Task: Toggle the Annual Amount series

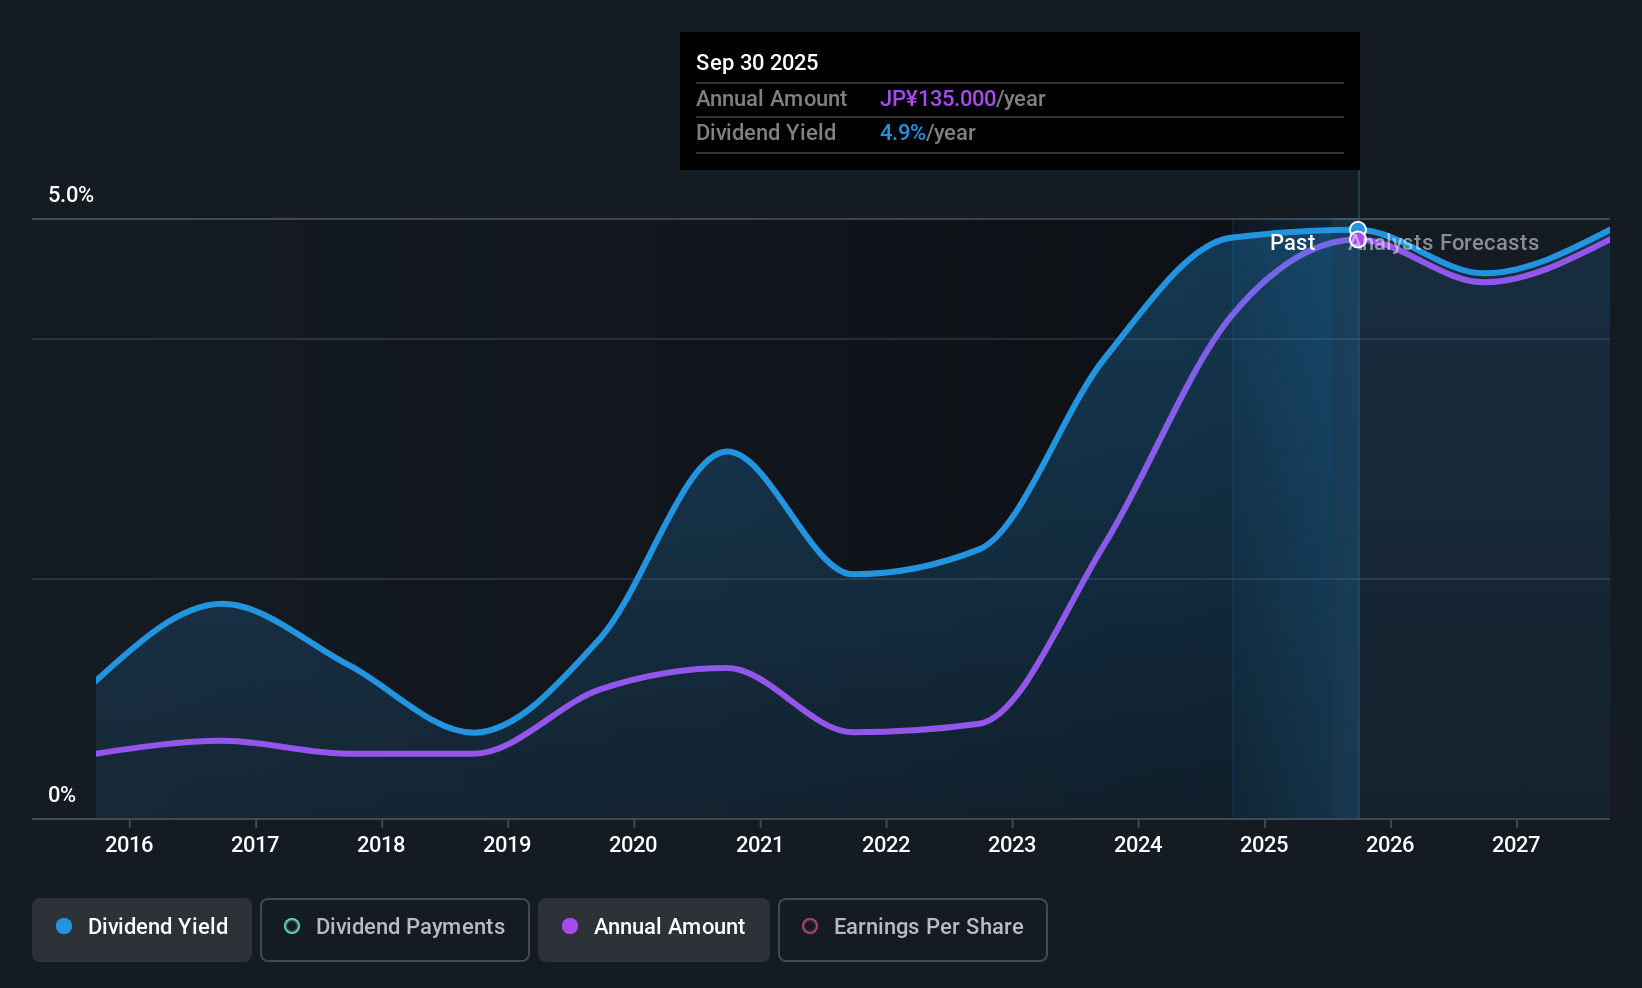Action: pyautogui.click(x=654, y=930)
